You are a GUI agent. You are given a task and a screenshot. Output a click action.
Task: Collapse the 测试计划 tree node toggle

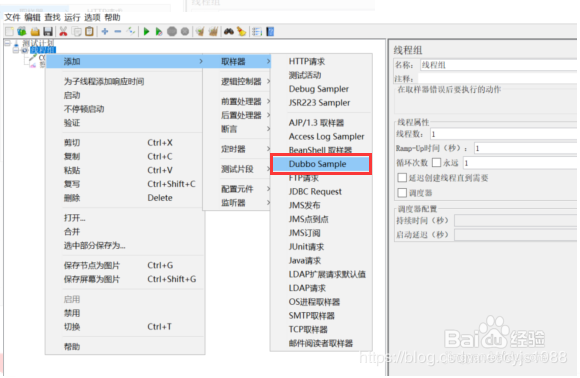[x=8, y=43]
